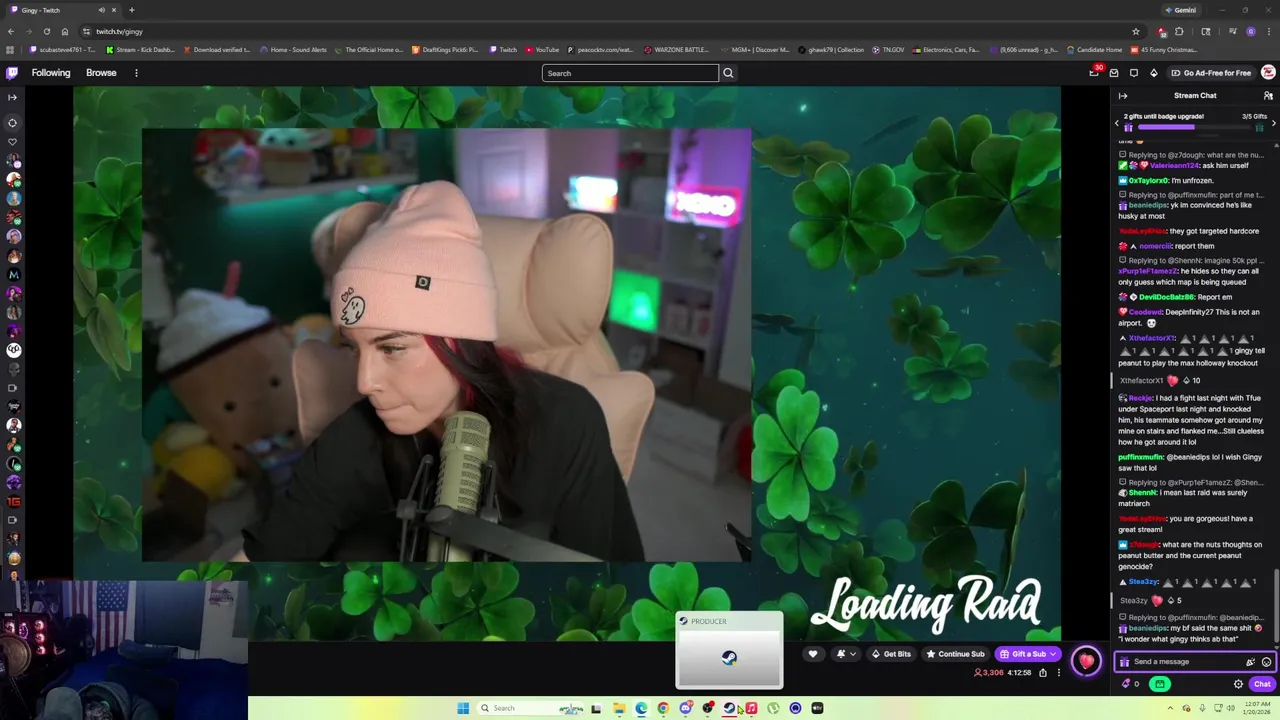Click the chat scrollbar

pos(1277,604)
